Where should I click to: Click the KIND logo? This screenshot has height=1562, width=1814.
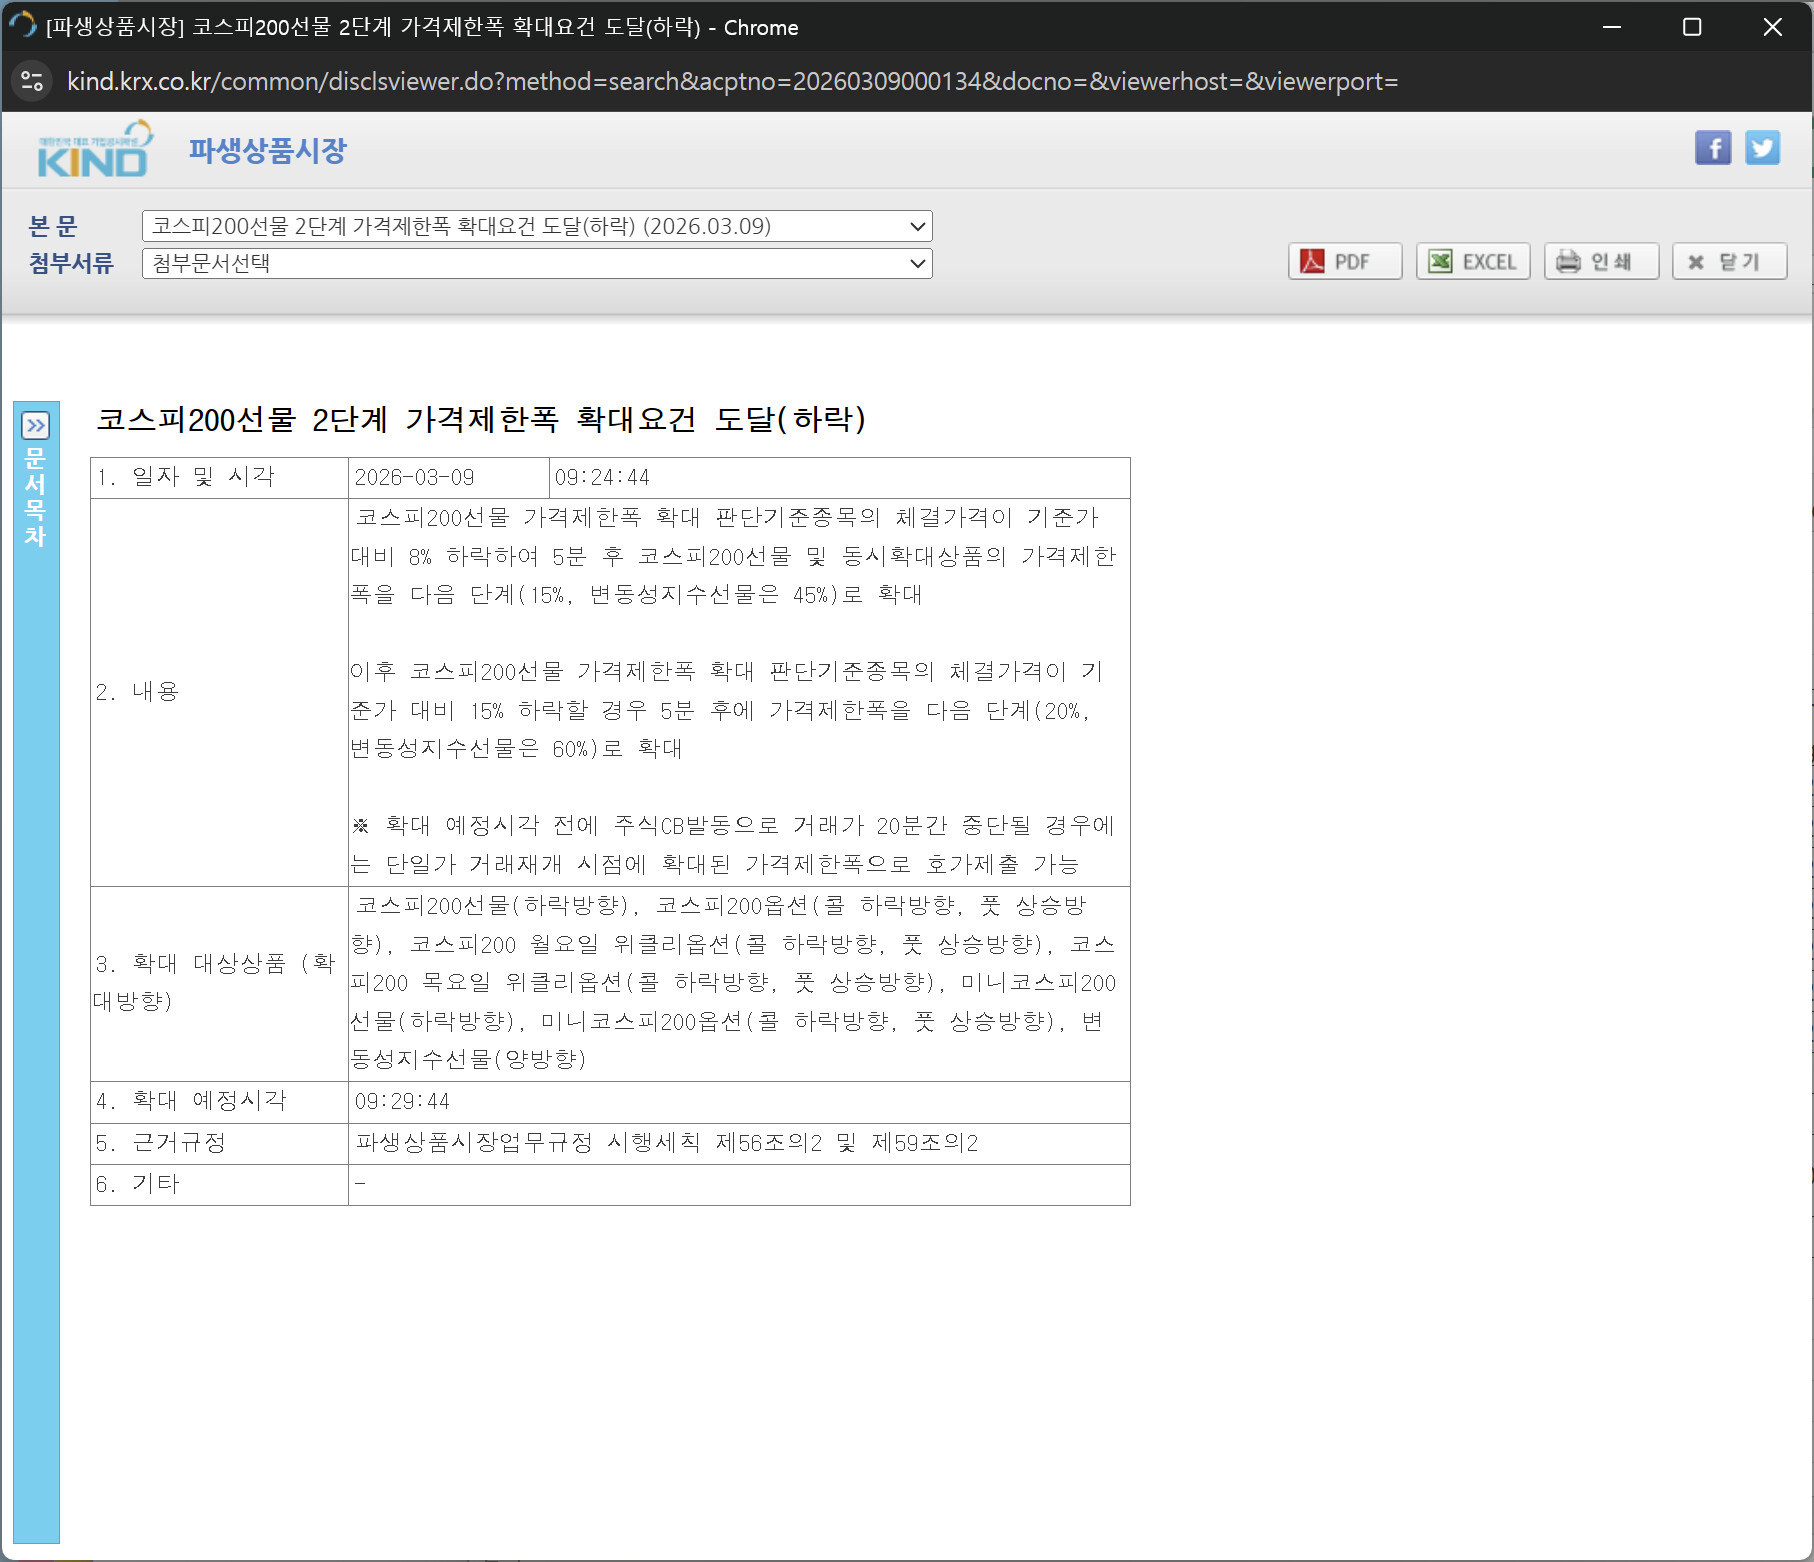point(94,150)
